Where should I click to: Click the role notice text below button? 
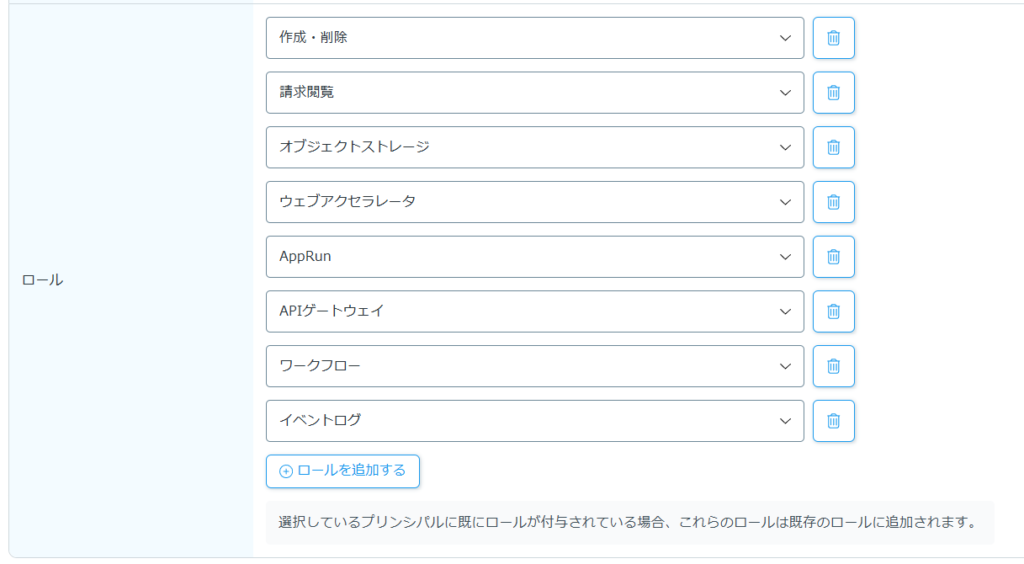[x=627, y=522]
